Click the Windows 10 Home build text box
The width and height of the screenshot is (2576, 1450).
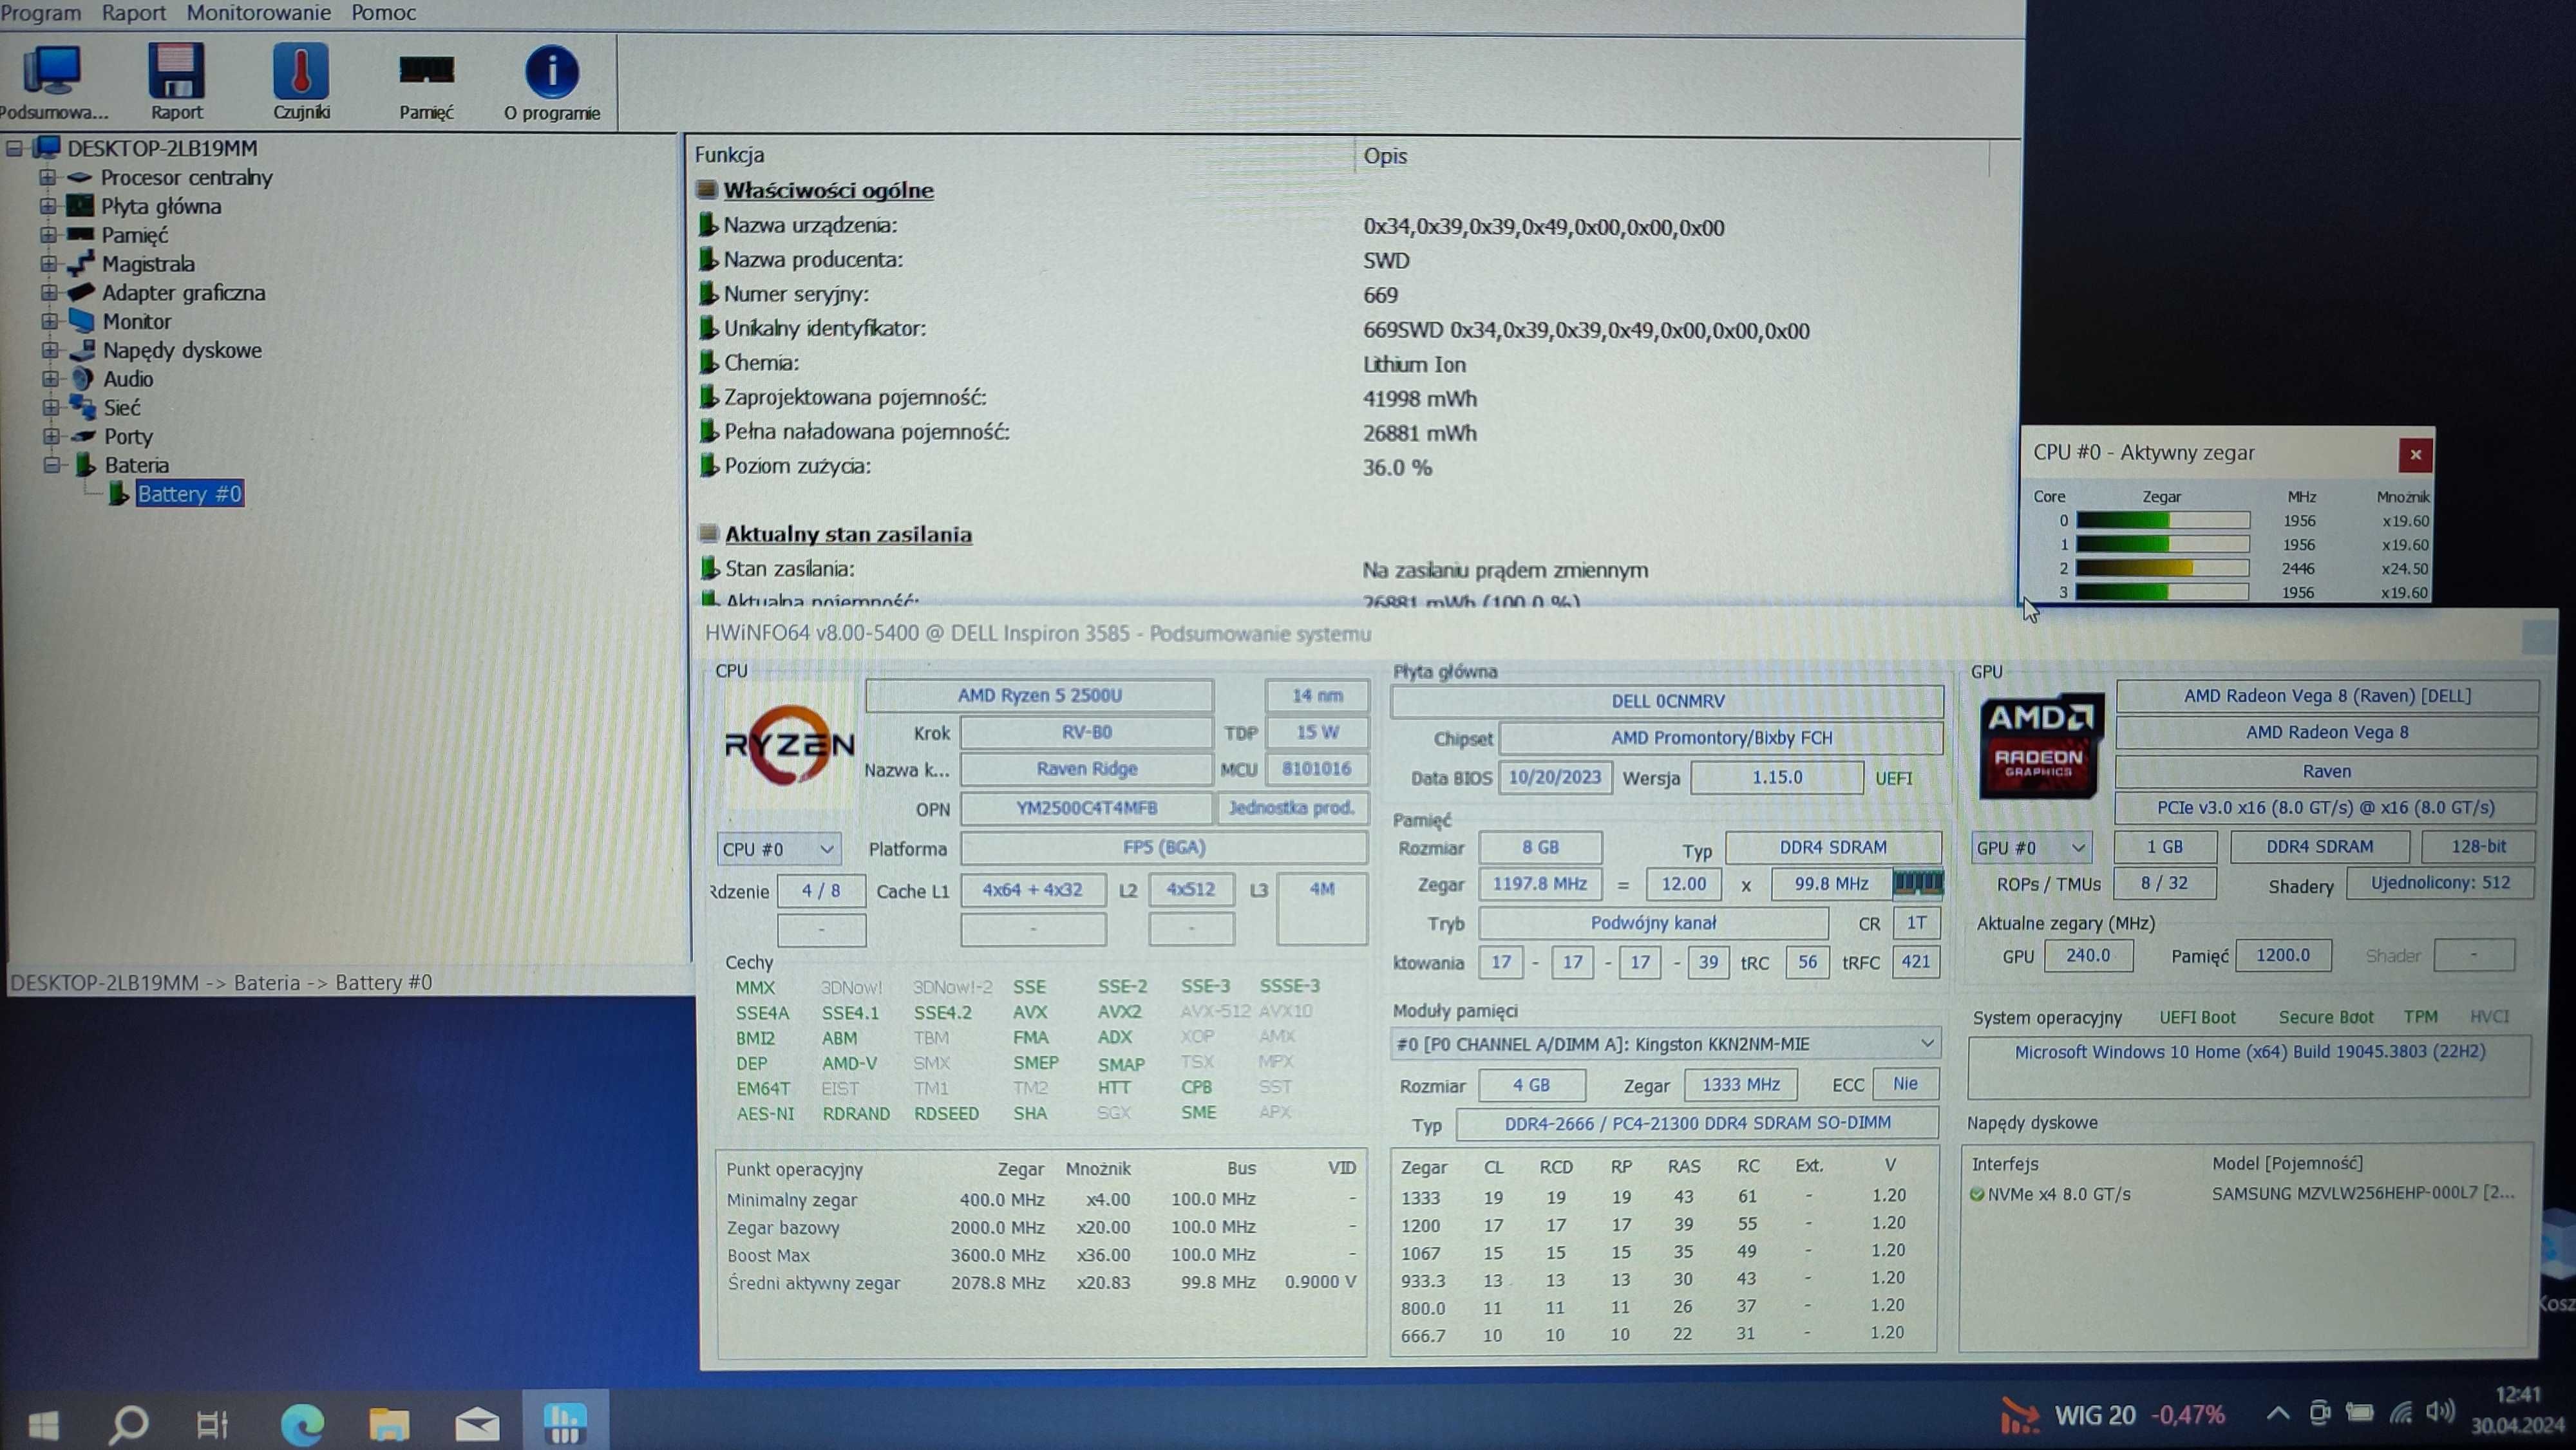point(2248,1067)
